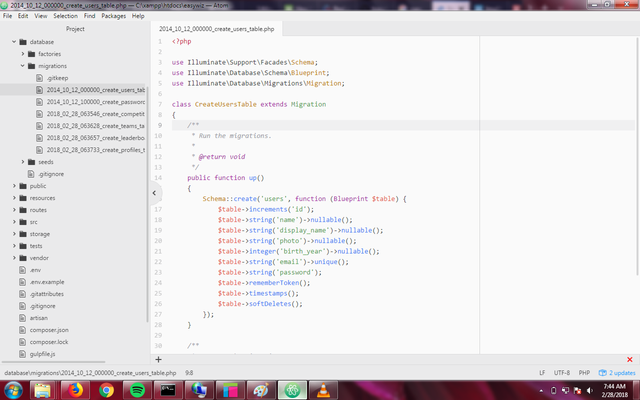Image resolution: width=640 pixels, height=400 pixels.
Task: Collapse the database folder
Action: 42,41
